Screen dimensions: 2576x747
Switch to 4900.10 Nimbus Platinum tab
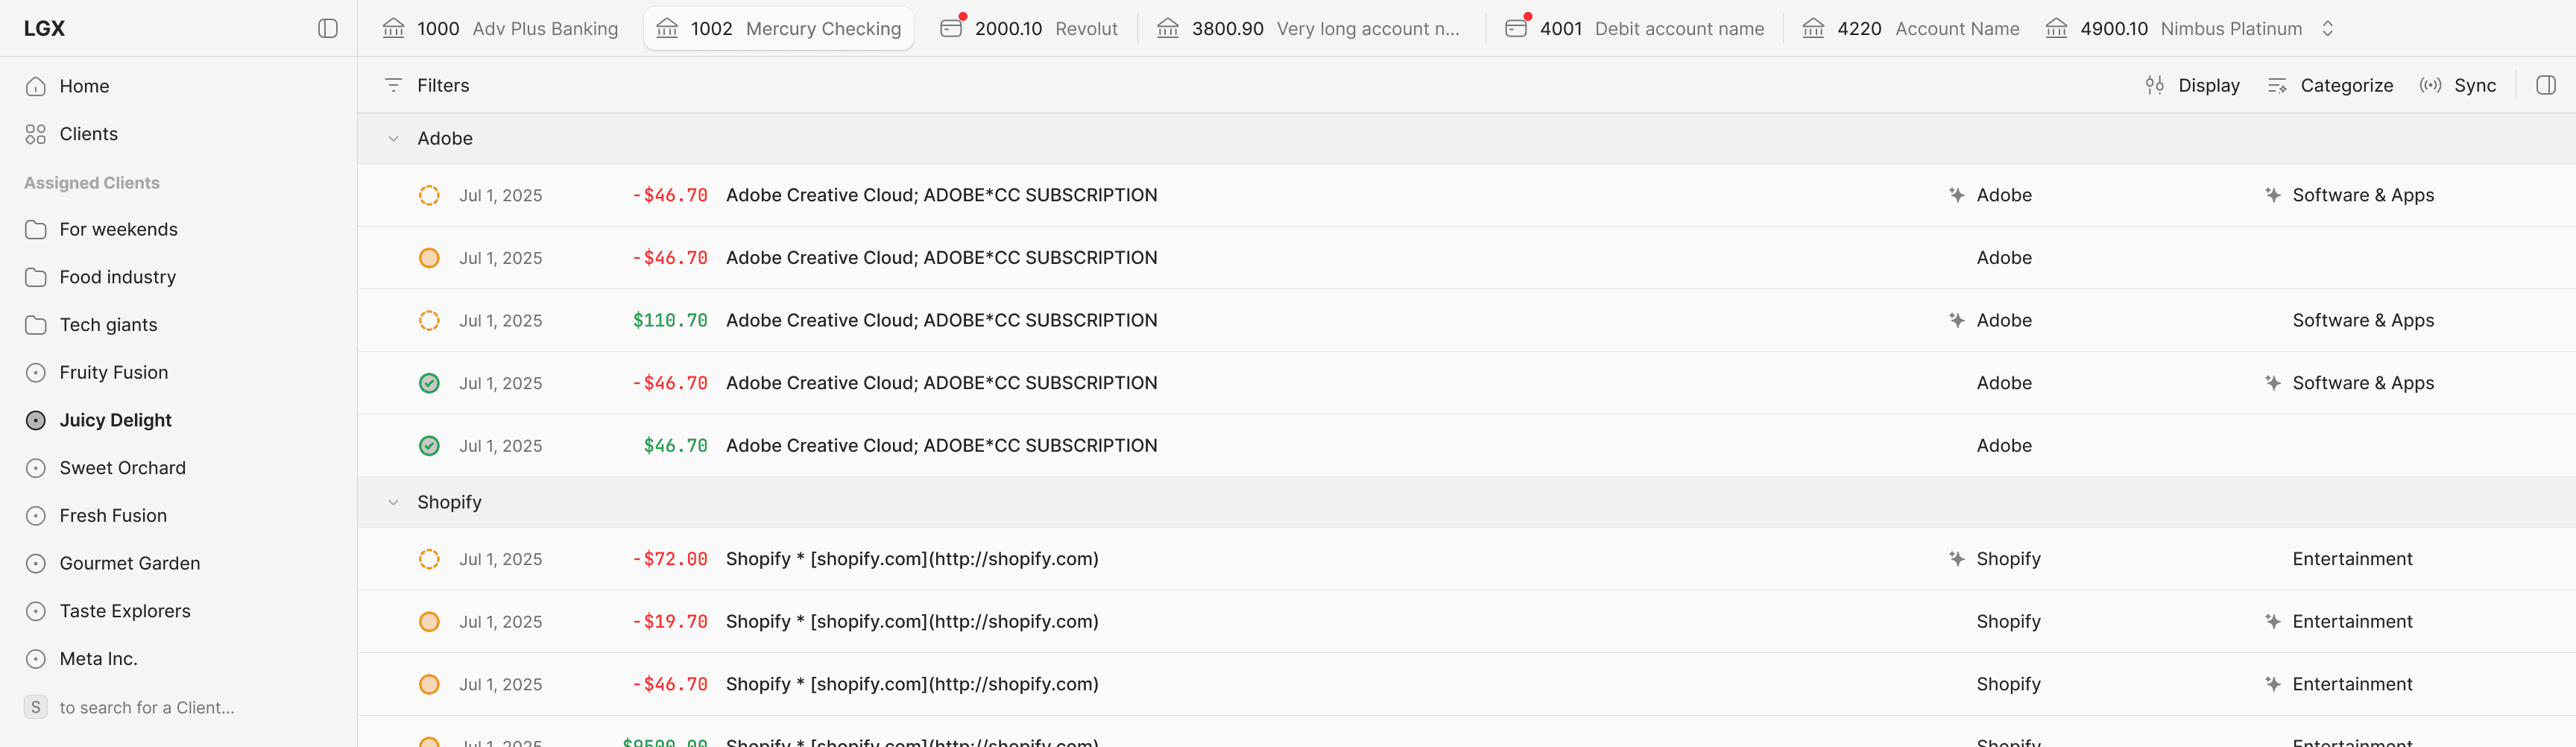click(2174, 28)
